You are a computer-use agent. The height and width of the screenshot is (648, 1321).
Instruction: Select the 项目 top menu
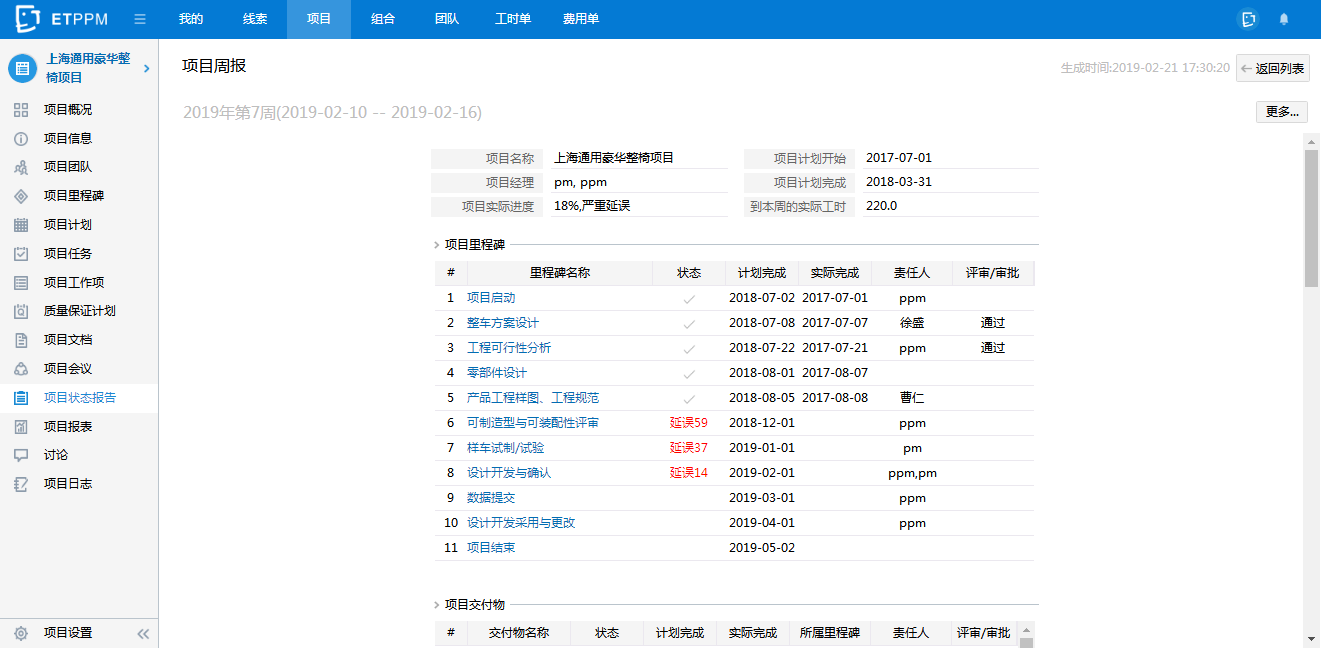319,19
